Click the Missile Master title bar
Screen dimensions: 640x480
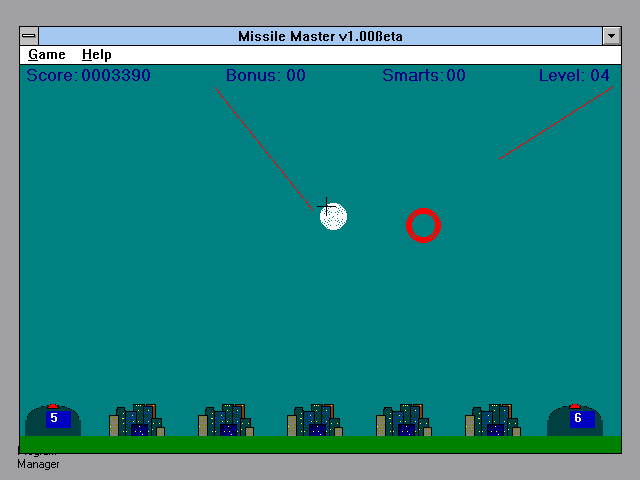point(320,36)
